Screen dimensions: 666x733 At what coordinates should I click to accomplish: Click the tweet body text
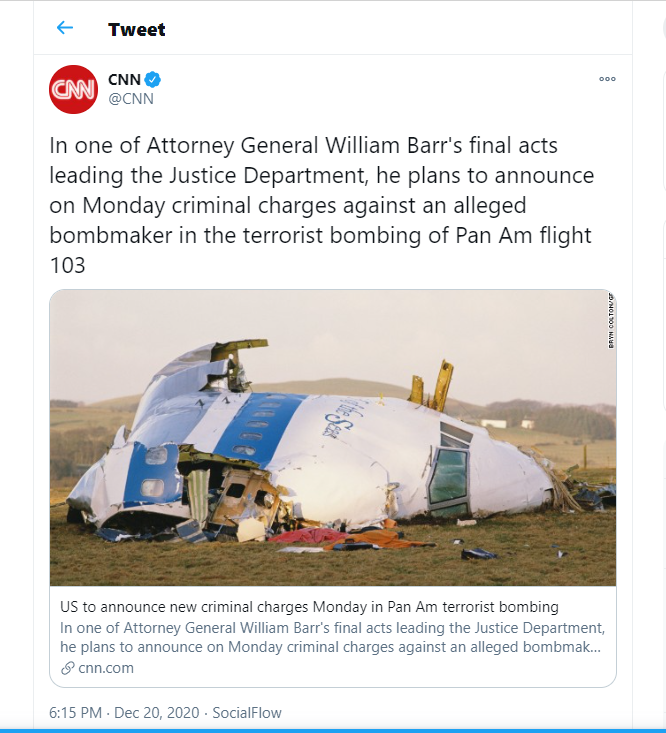click(x=322, y=205)
